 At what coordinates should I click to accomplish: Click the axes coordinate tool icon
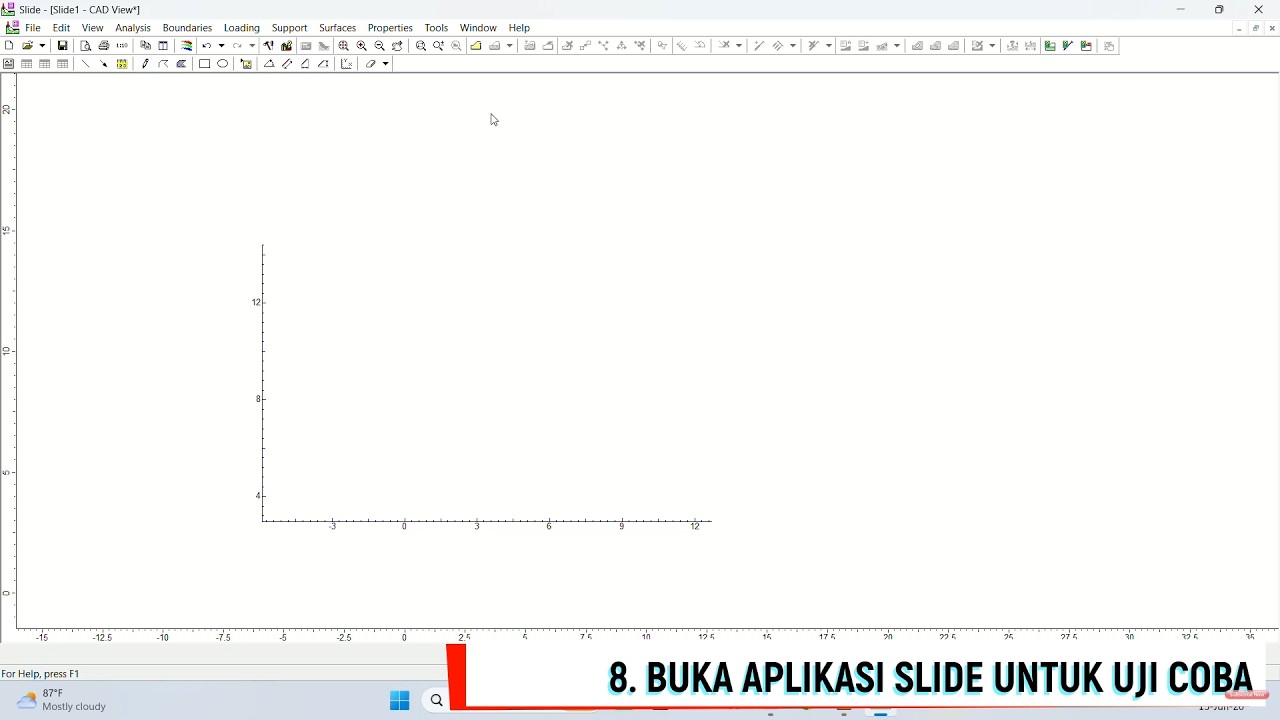pyautogui.click(x=346, y=64)
